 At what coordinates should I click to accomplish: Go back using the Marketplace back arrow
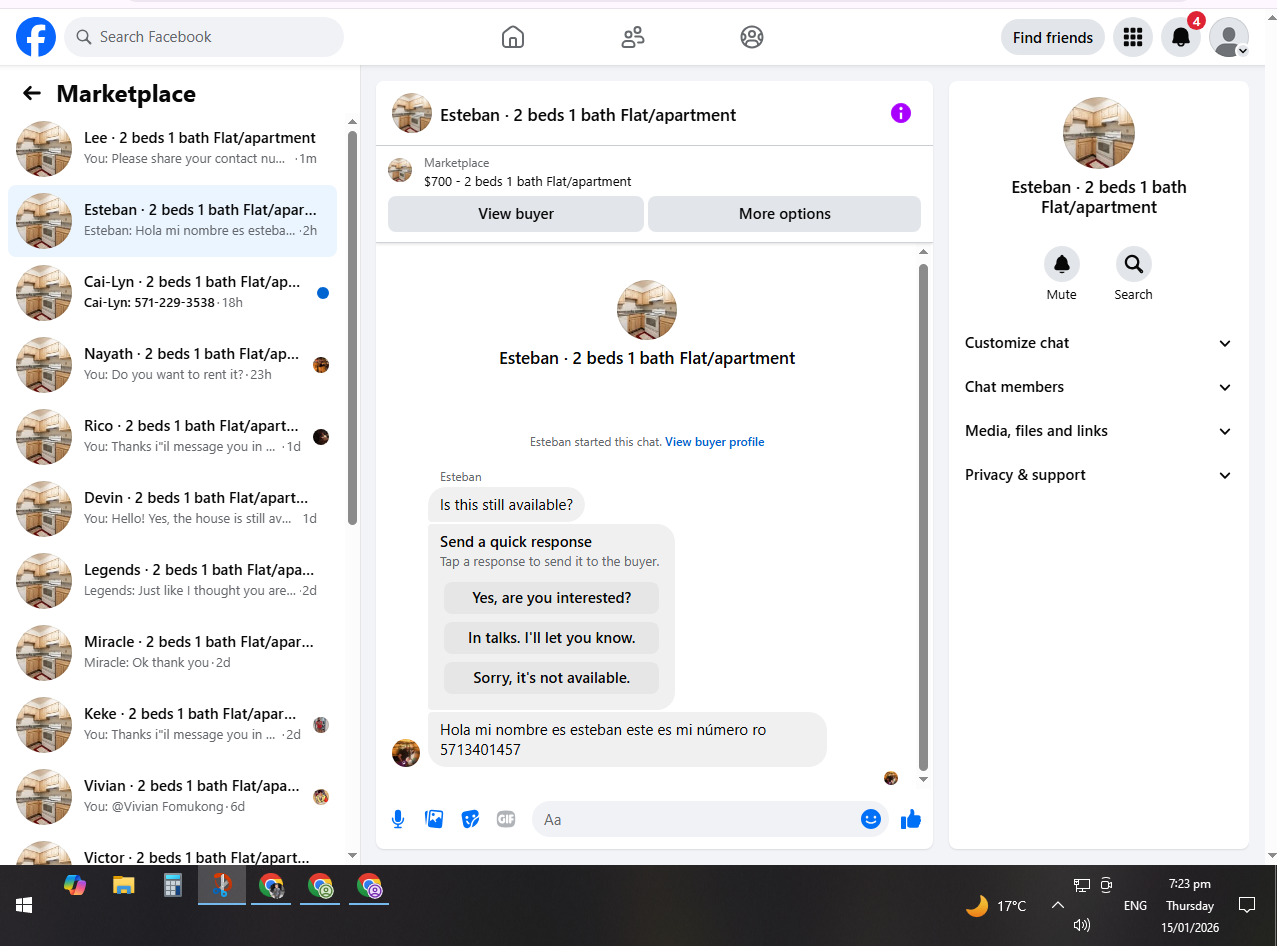click(32, 93)
